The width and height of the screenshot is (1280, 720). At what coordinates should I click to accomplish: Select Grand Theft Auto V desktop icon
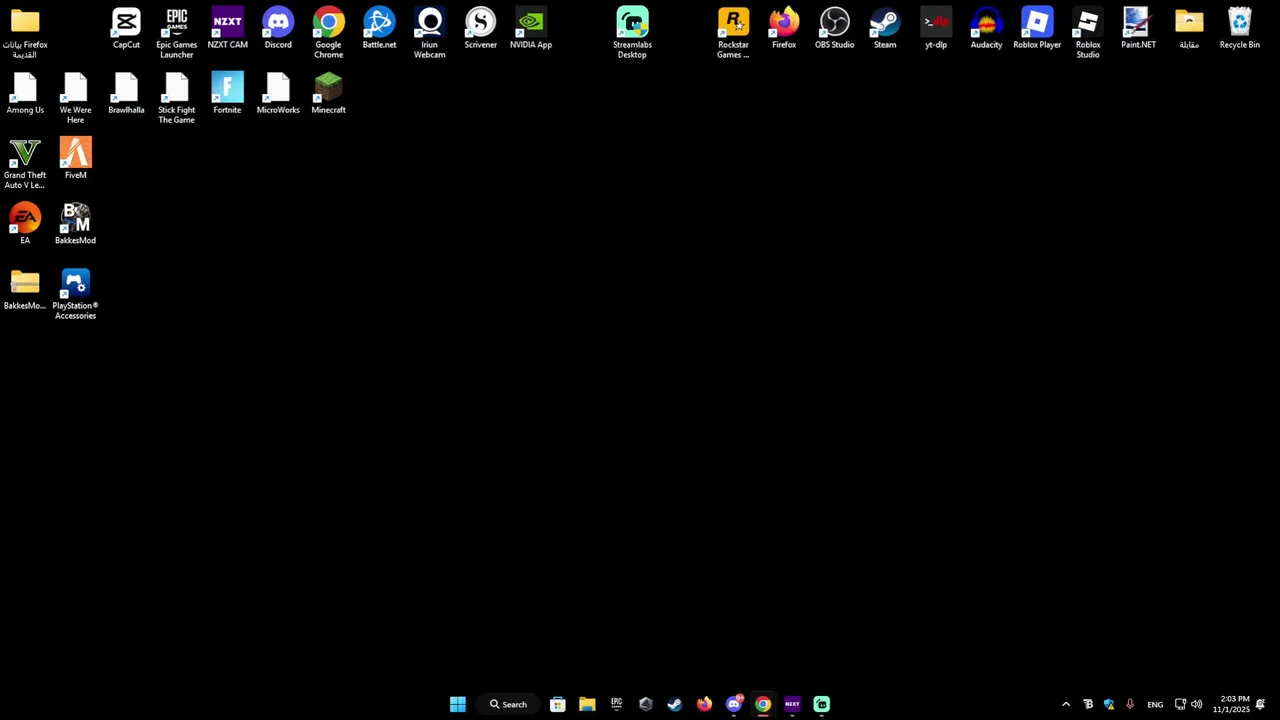point(25,163)
